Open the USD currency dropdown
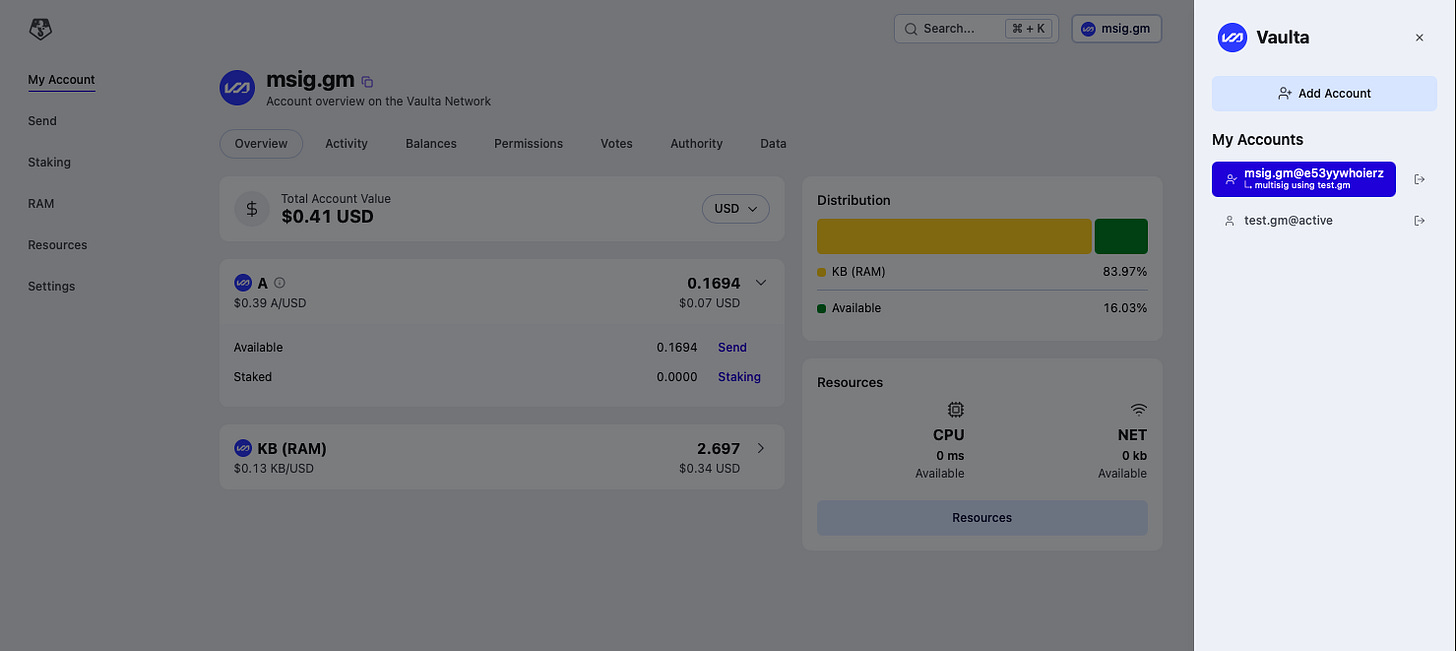Image resolution: width=1456 pixels, height=651 pixels. (736, 208)
